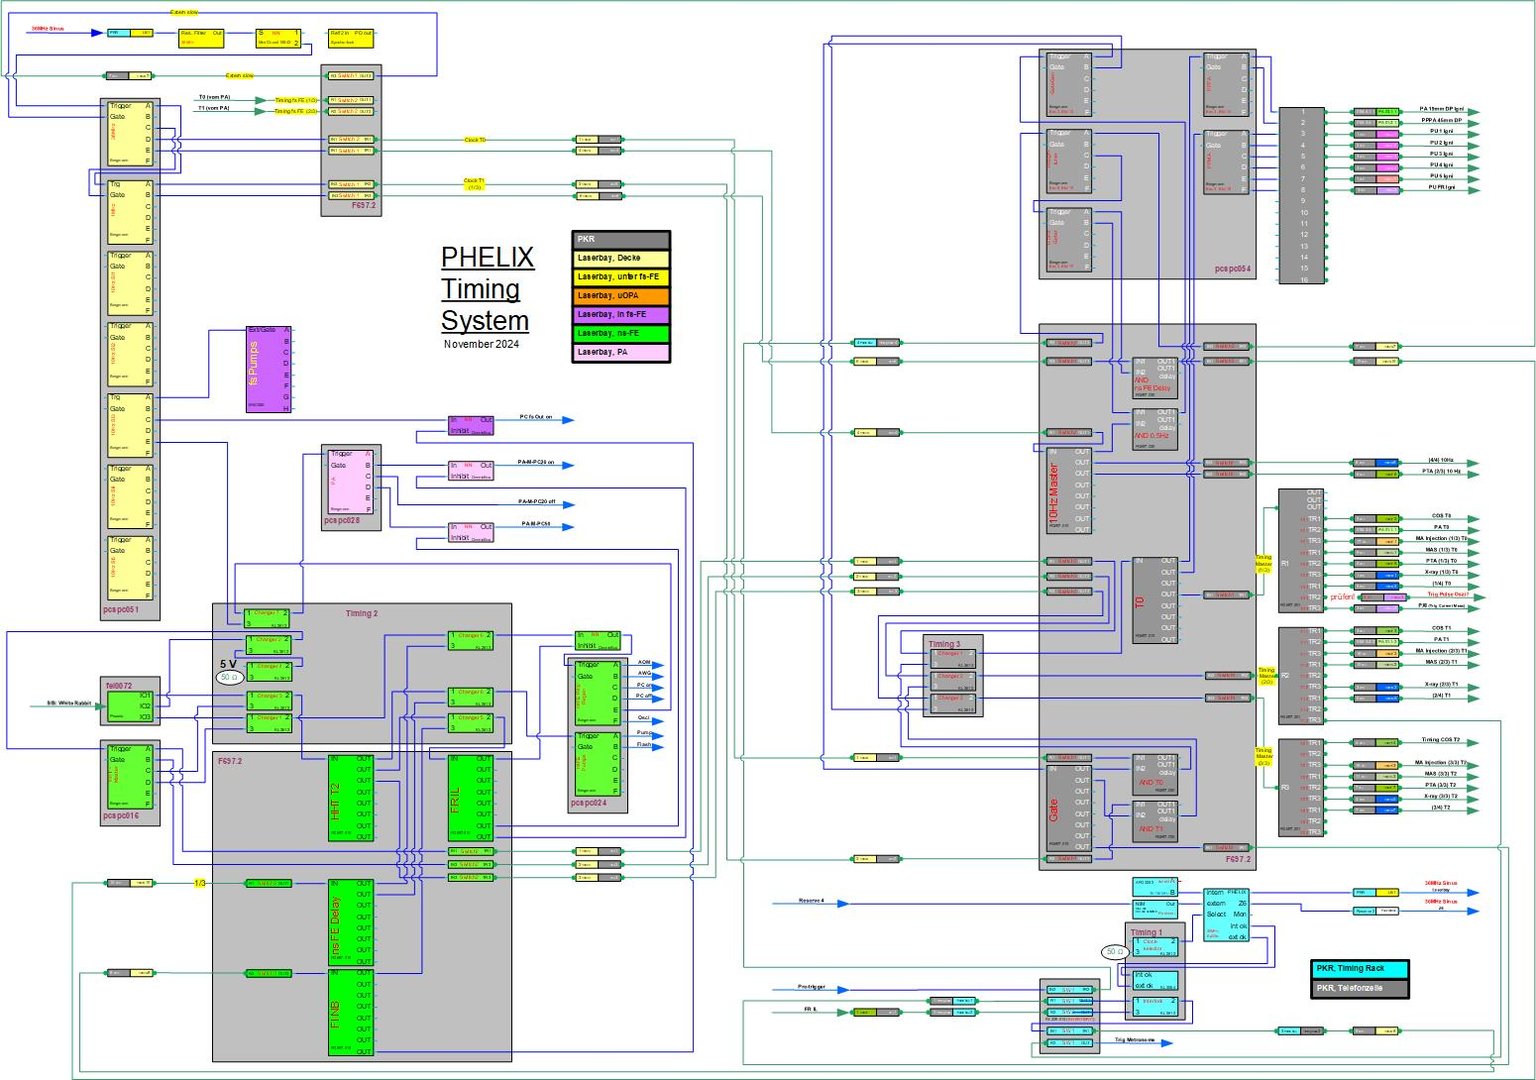Image resolution: width=1536 pixels, height=1080 pixels.
Task: Click the PKR, Telefonzelle legend box
Action: pos(1359,988)
